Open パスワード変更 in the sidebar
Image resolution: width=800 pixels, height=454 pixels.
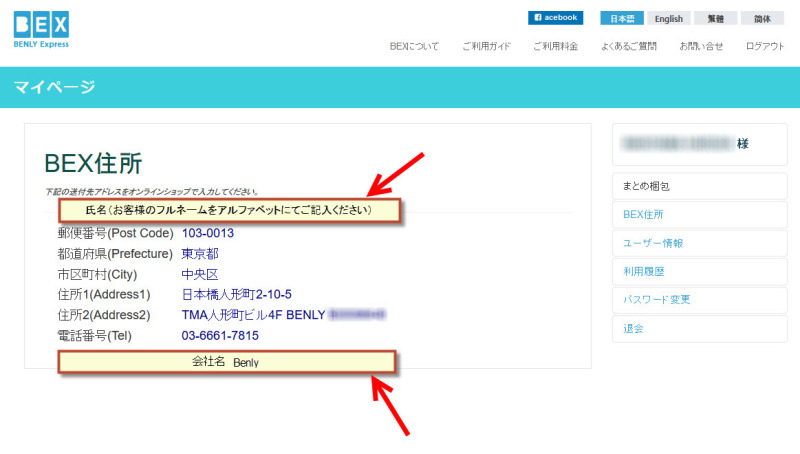click(699, 300)
